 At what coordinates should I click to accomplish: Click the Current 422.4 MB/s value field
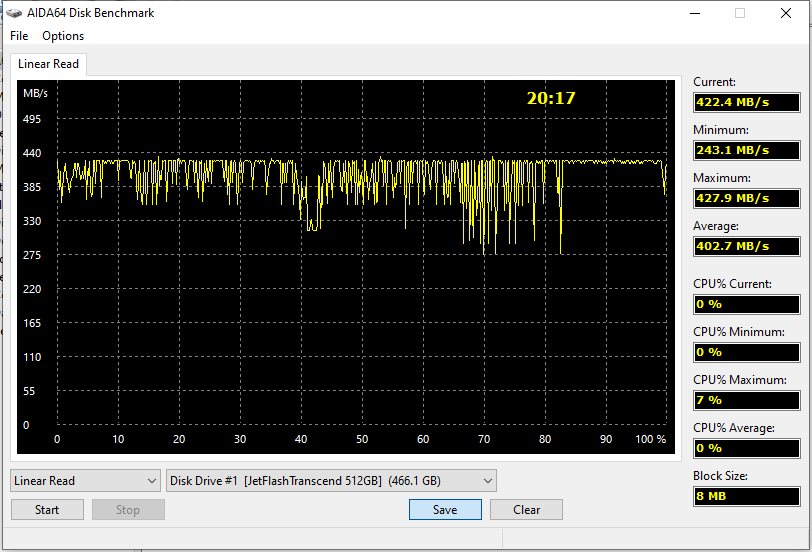click(x=747, y=102)
